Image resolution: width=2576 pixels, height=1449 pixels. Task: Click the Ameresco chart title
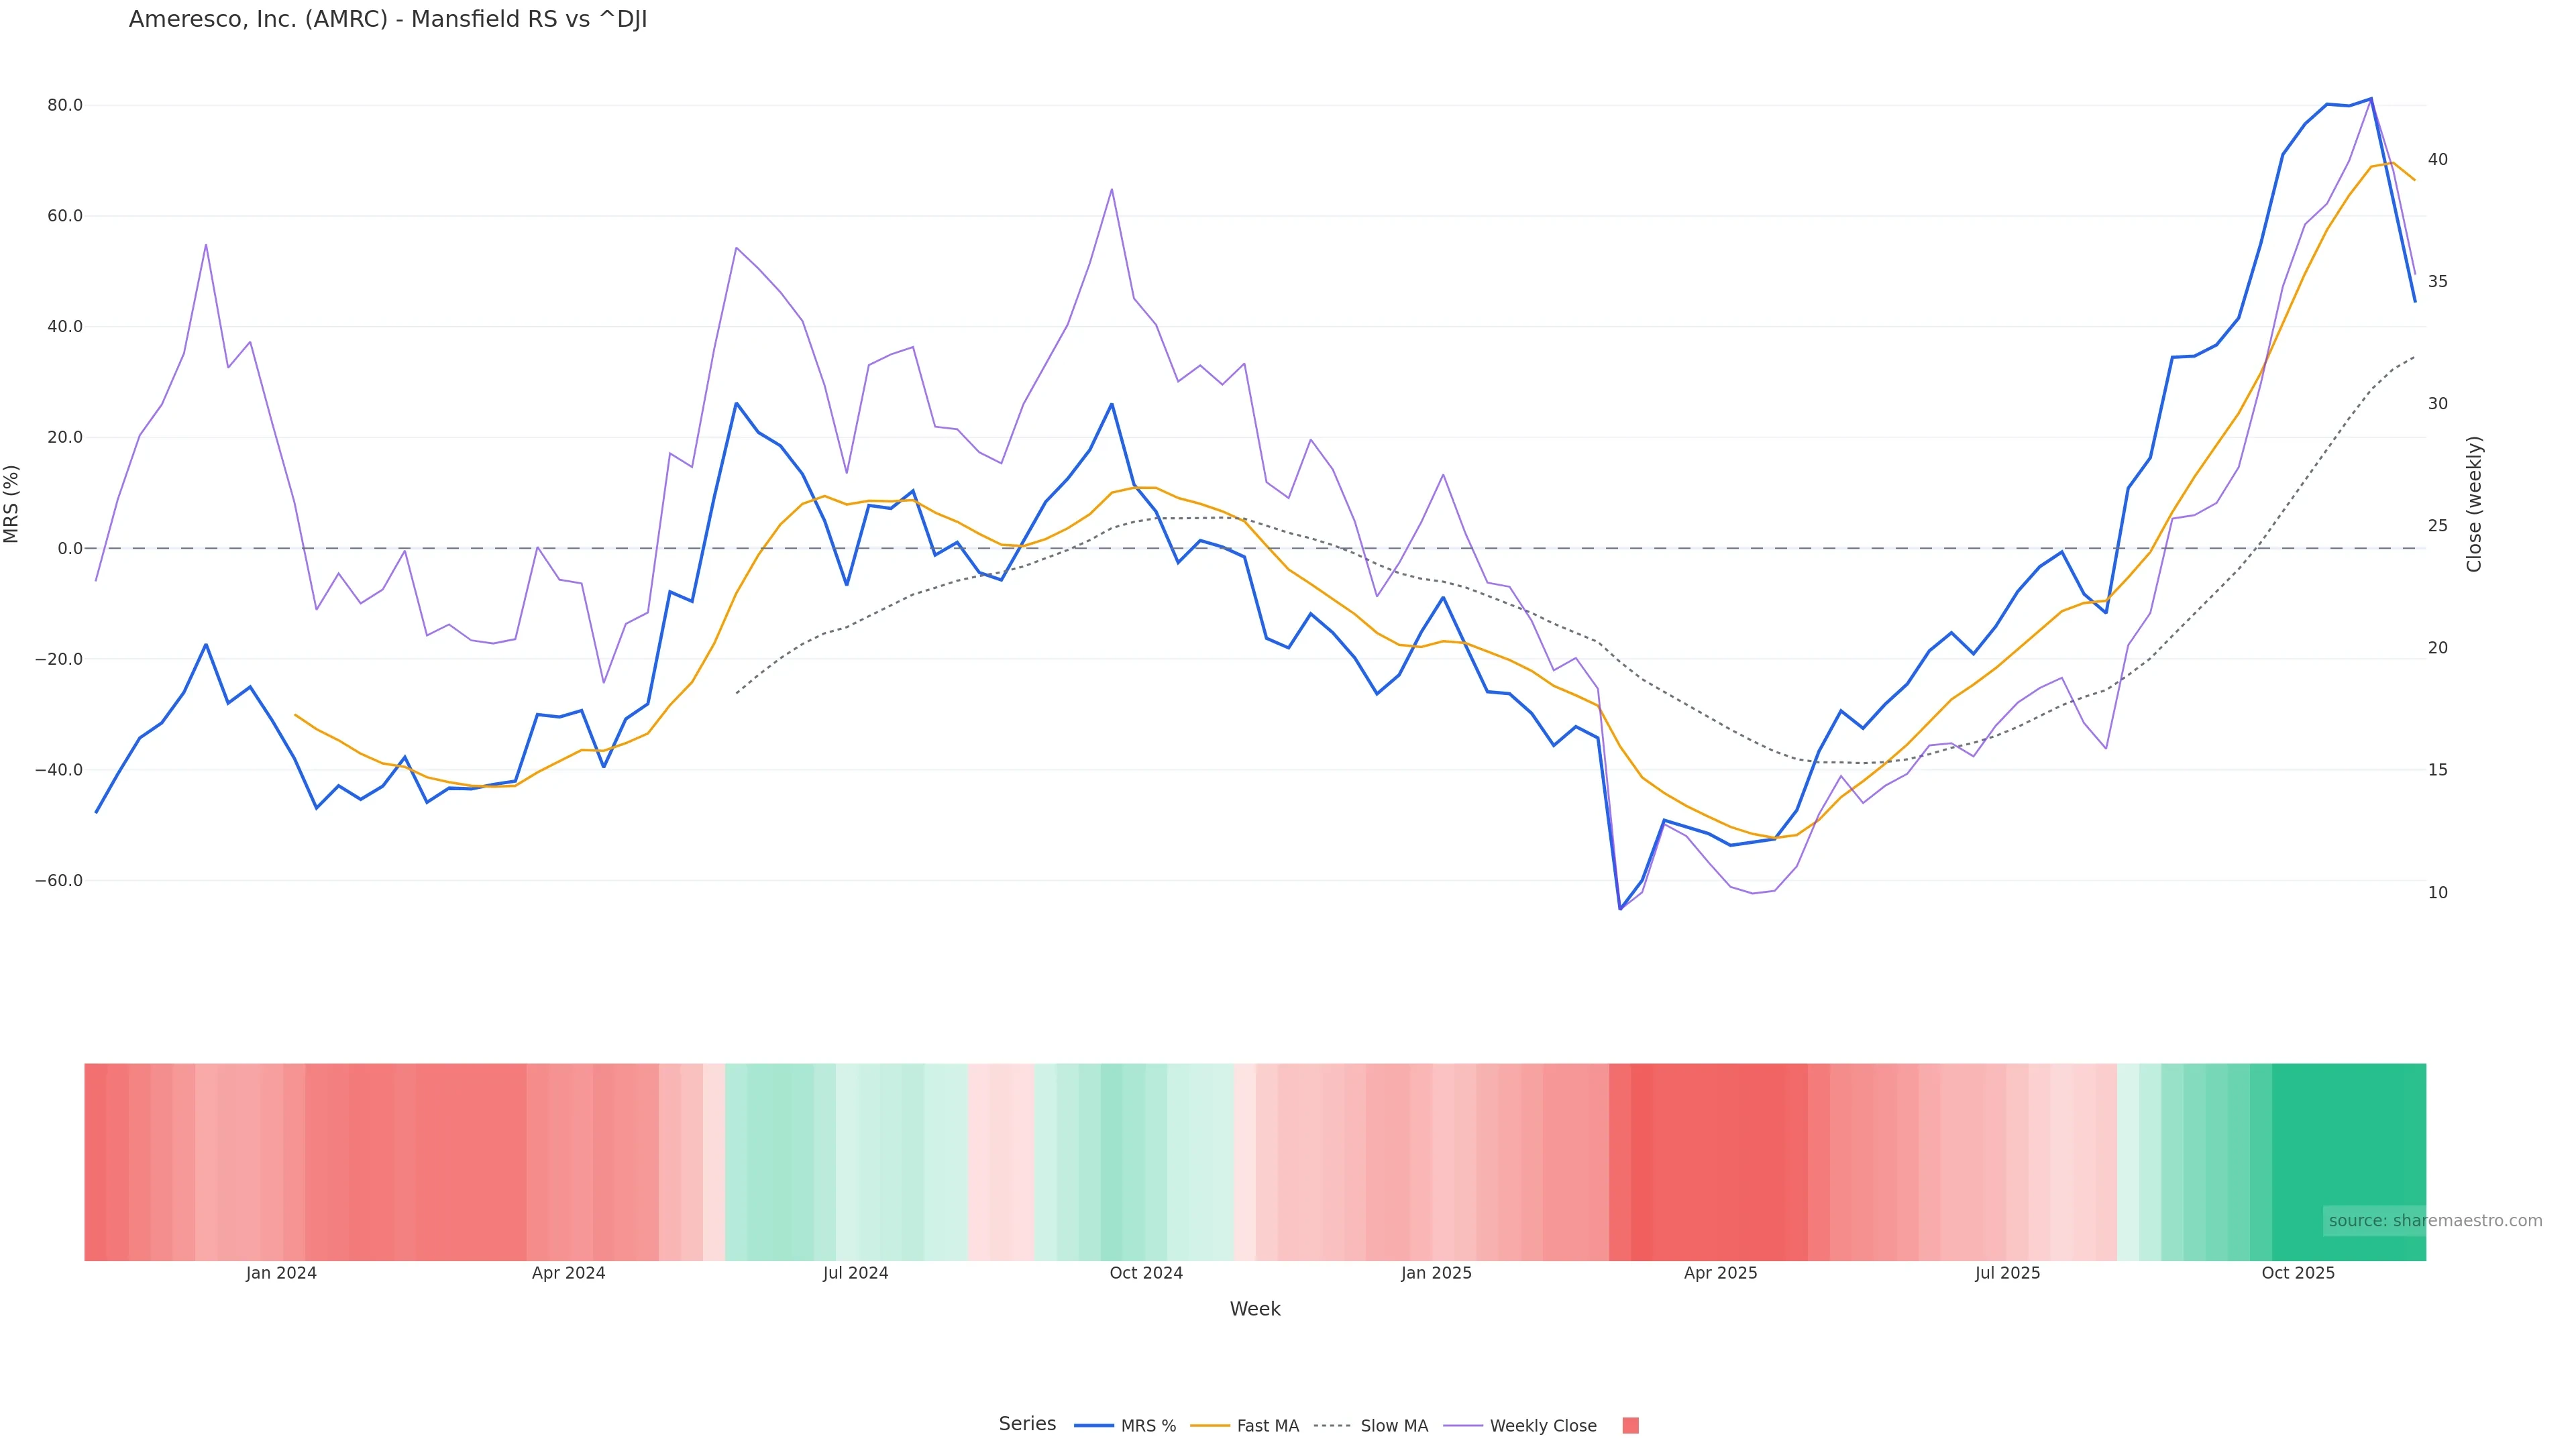click(388, 20)
